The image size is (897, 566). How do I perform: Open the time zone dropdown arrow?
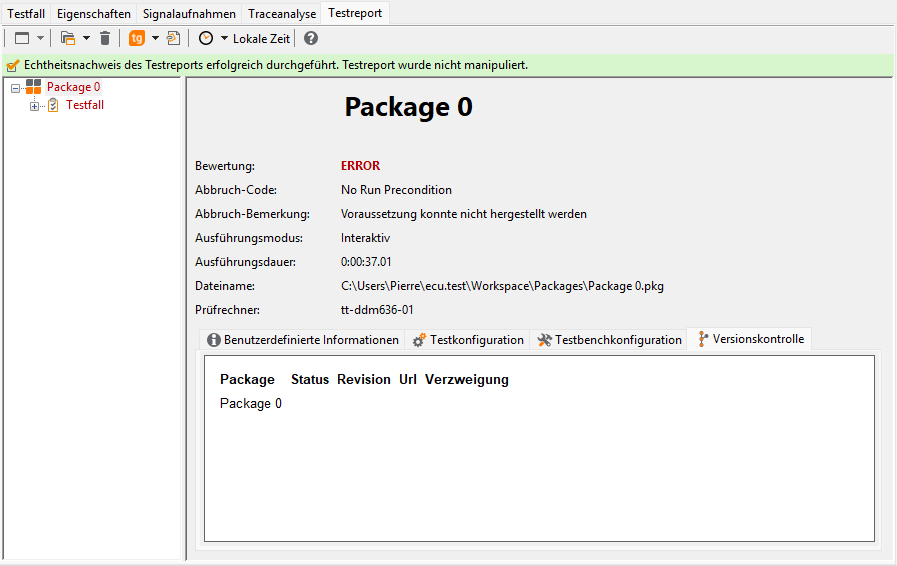click(224, 38)
